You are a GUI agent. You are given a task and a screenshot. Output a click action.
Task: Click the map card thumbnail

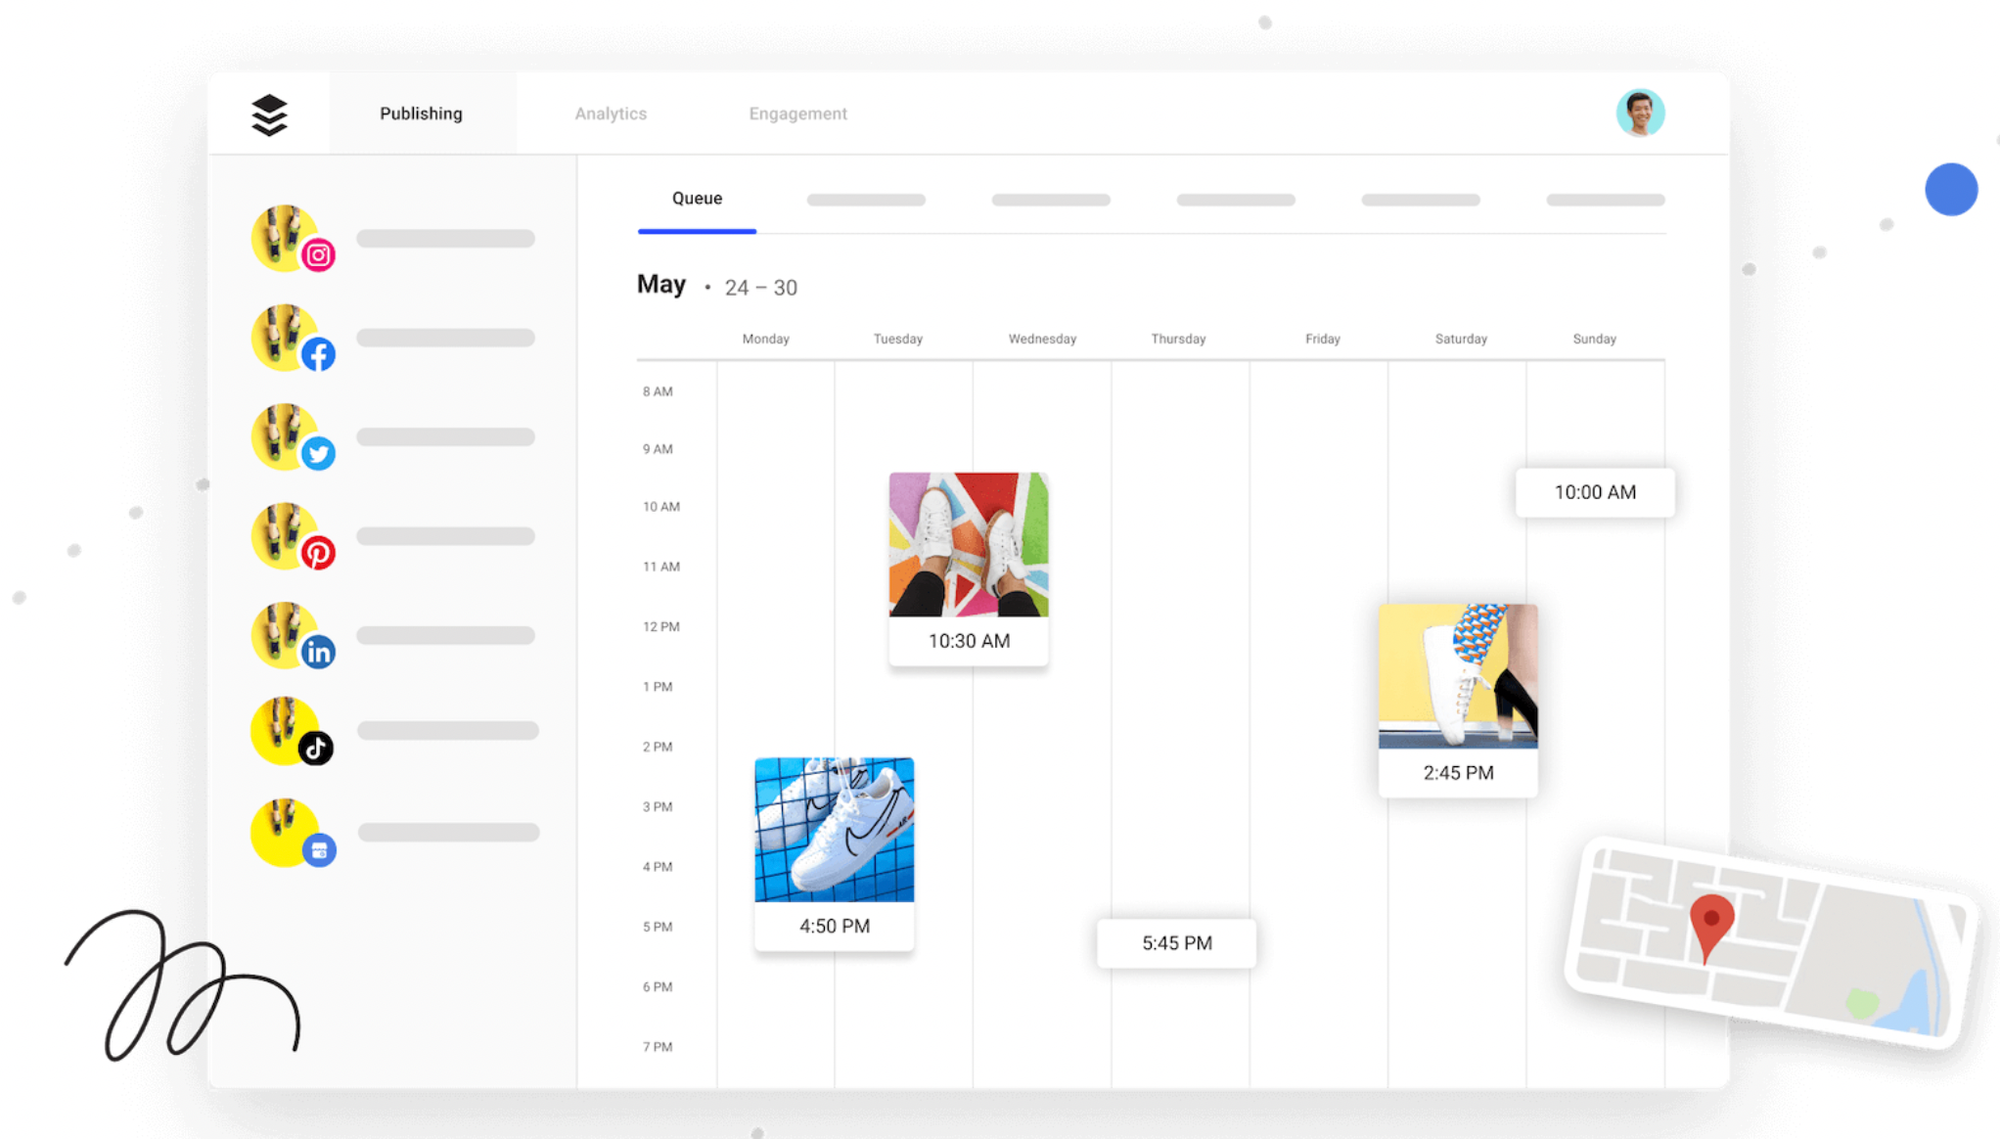point(1773,943)
